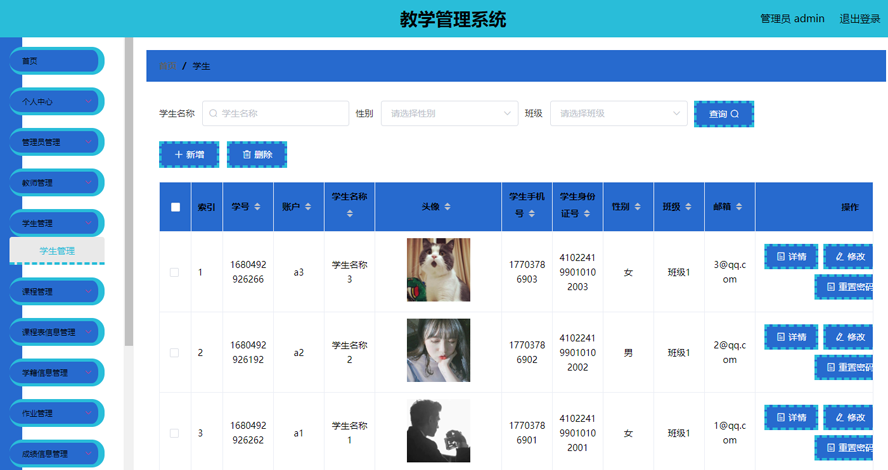
Task: Click 修改 for student a3
Action: tap(848, 257)
